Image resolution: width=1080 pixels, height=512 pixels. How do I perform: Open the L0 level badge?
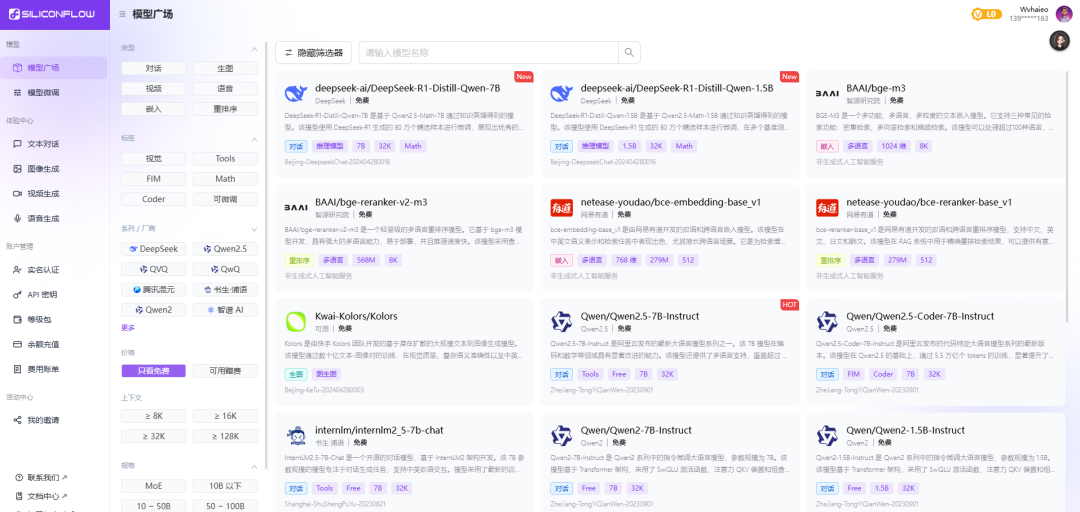[986, 14]
